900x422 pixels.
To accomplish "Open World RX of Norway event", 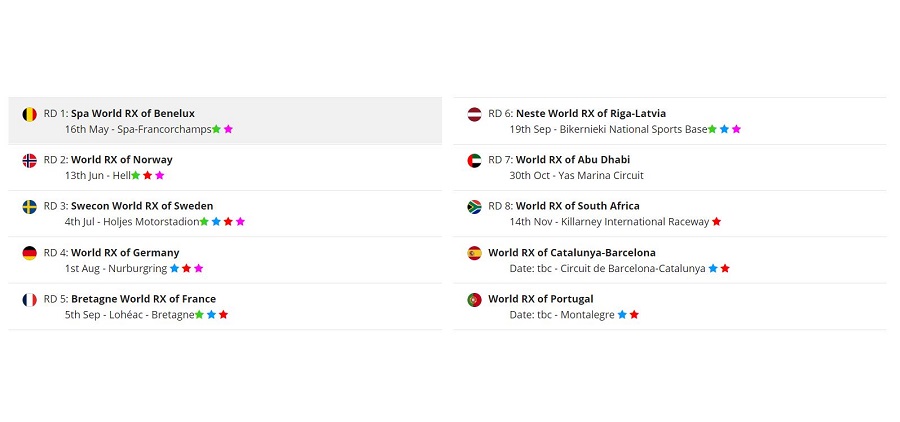I will point(121,159).
